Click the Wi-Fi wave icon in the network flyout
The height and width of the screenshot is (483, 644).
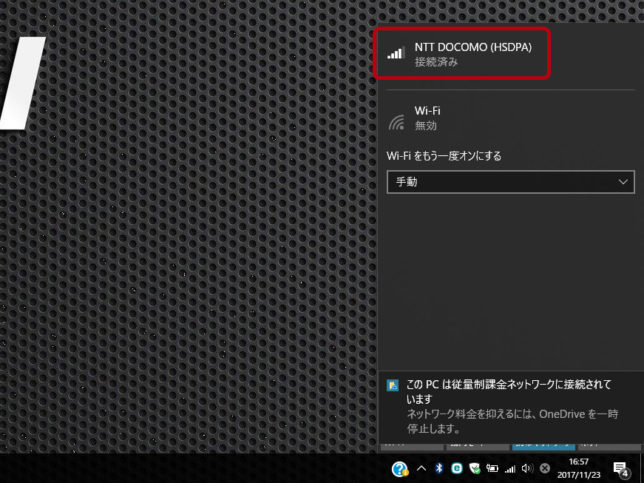[396, 122]
